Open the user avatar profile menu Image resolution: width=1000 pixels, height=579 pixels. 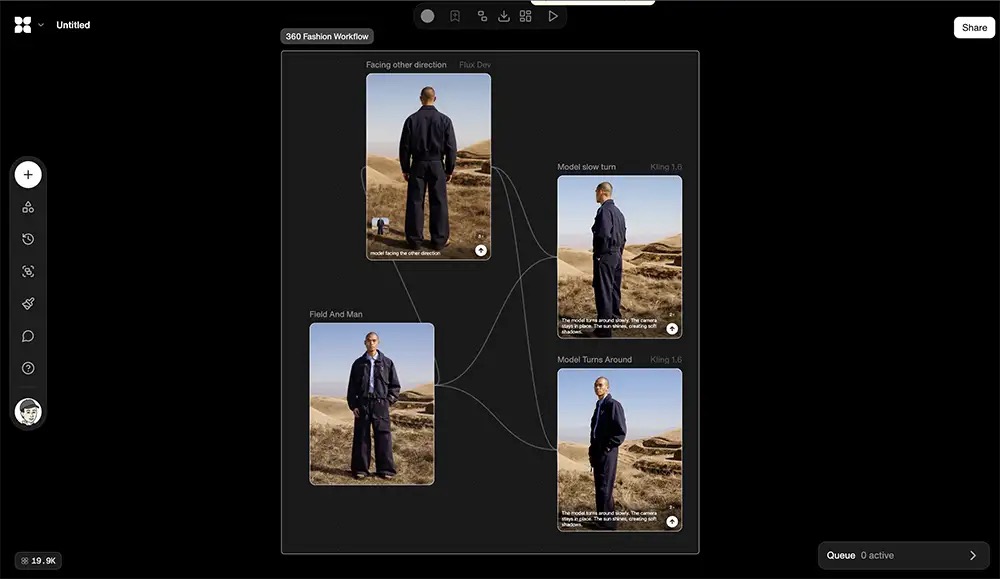tap(28, 411)
